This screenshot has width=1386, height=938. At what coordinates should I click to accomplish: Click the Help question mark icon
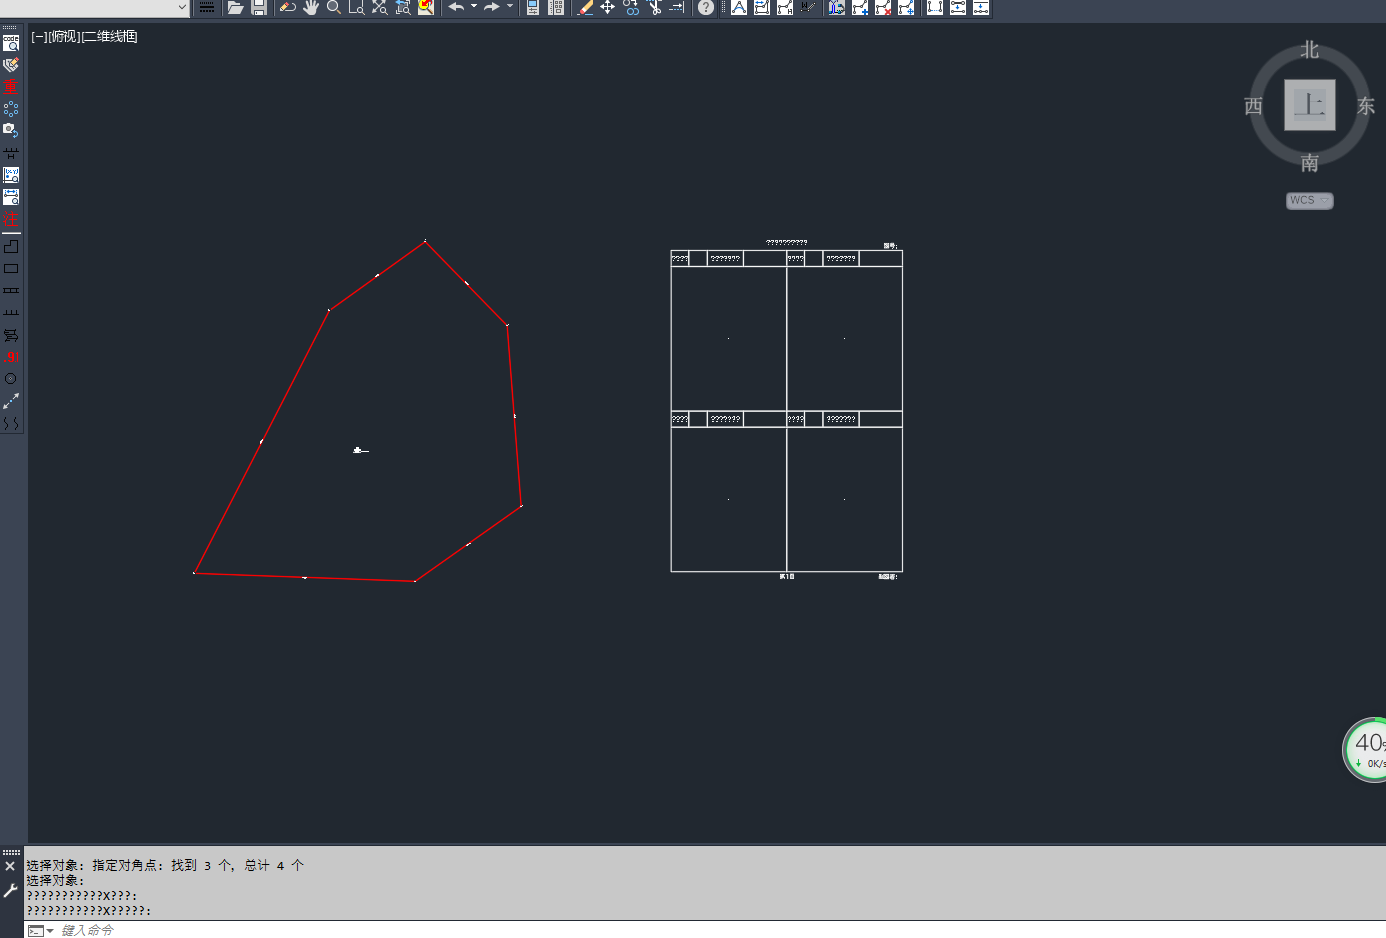(x=706, y=7)
